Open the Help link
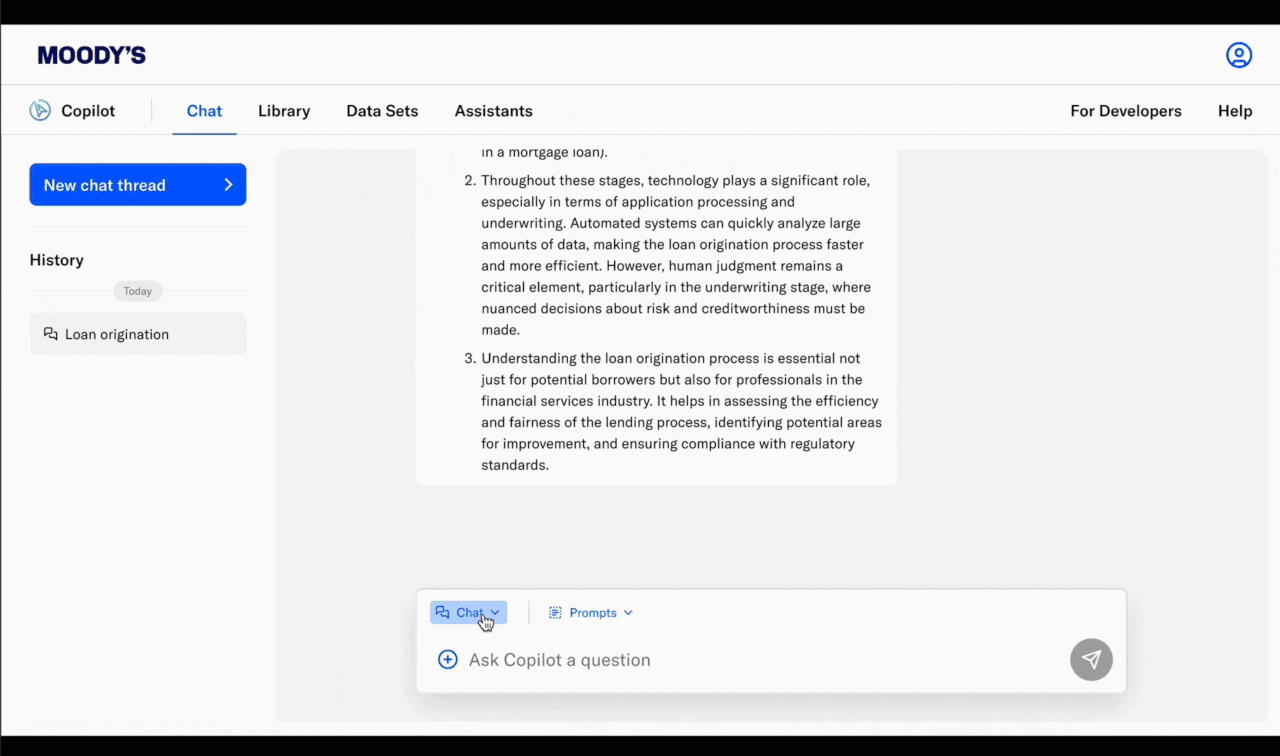 tap(1235, 111)
